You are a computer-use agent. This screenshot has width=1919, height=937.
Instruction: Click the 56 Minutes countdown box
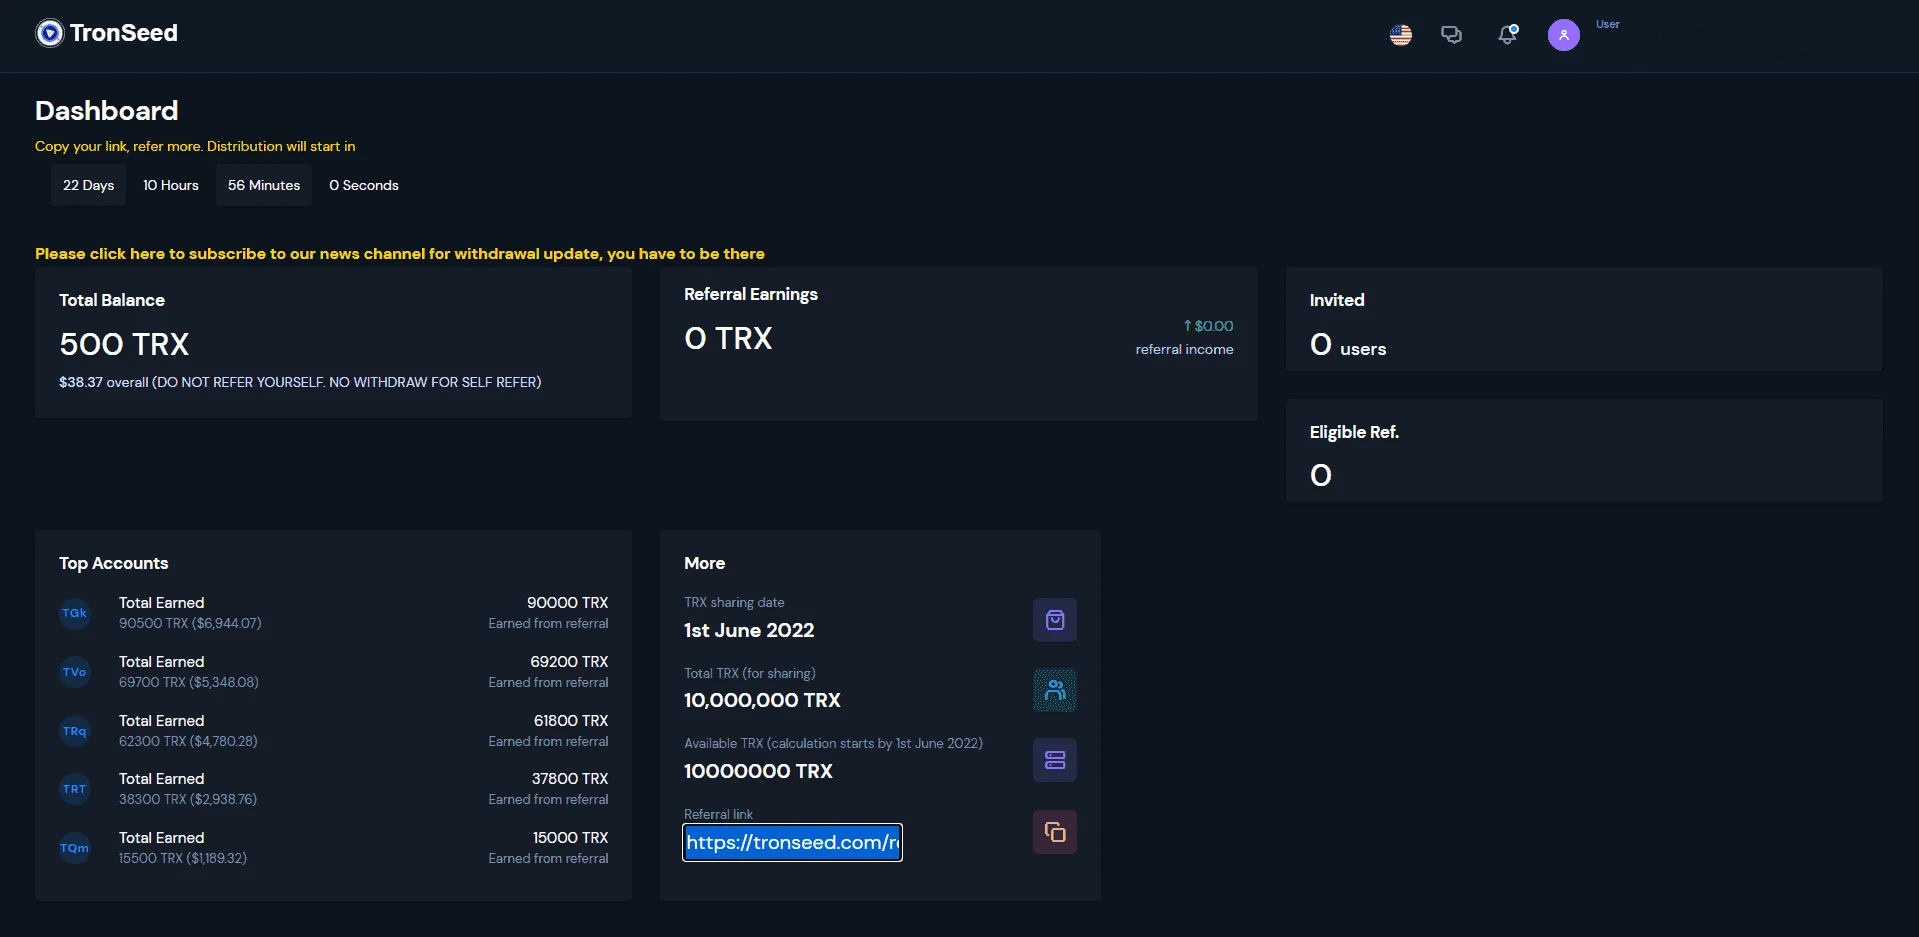pos(264,185)
